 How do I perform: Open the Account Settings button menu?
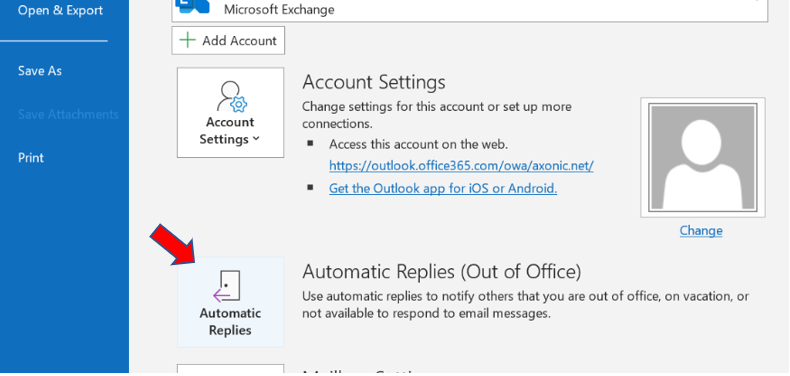tap(230, 112)
